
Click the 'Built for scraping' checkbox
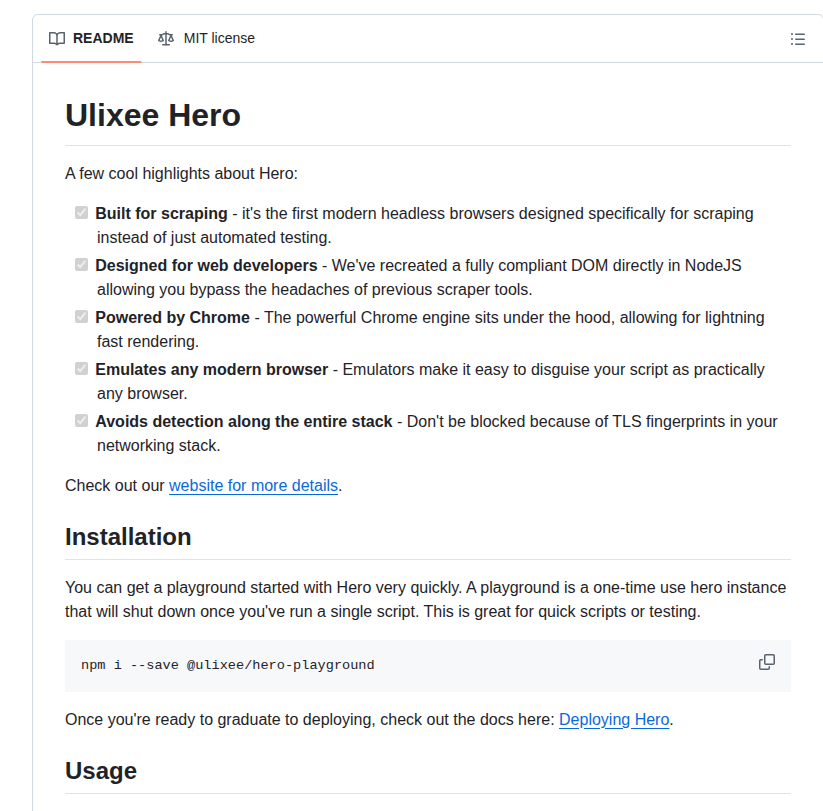pos(81,212)
